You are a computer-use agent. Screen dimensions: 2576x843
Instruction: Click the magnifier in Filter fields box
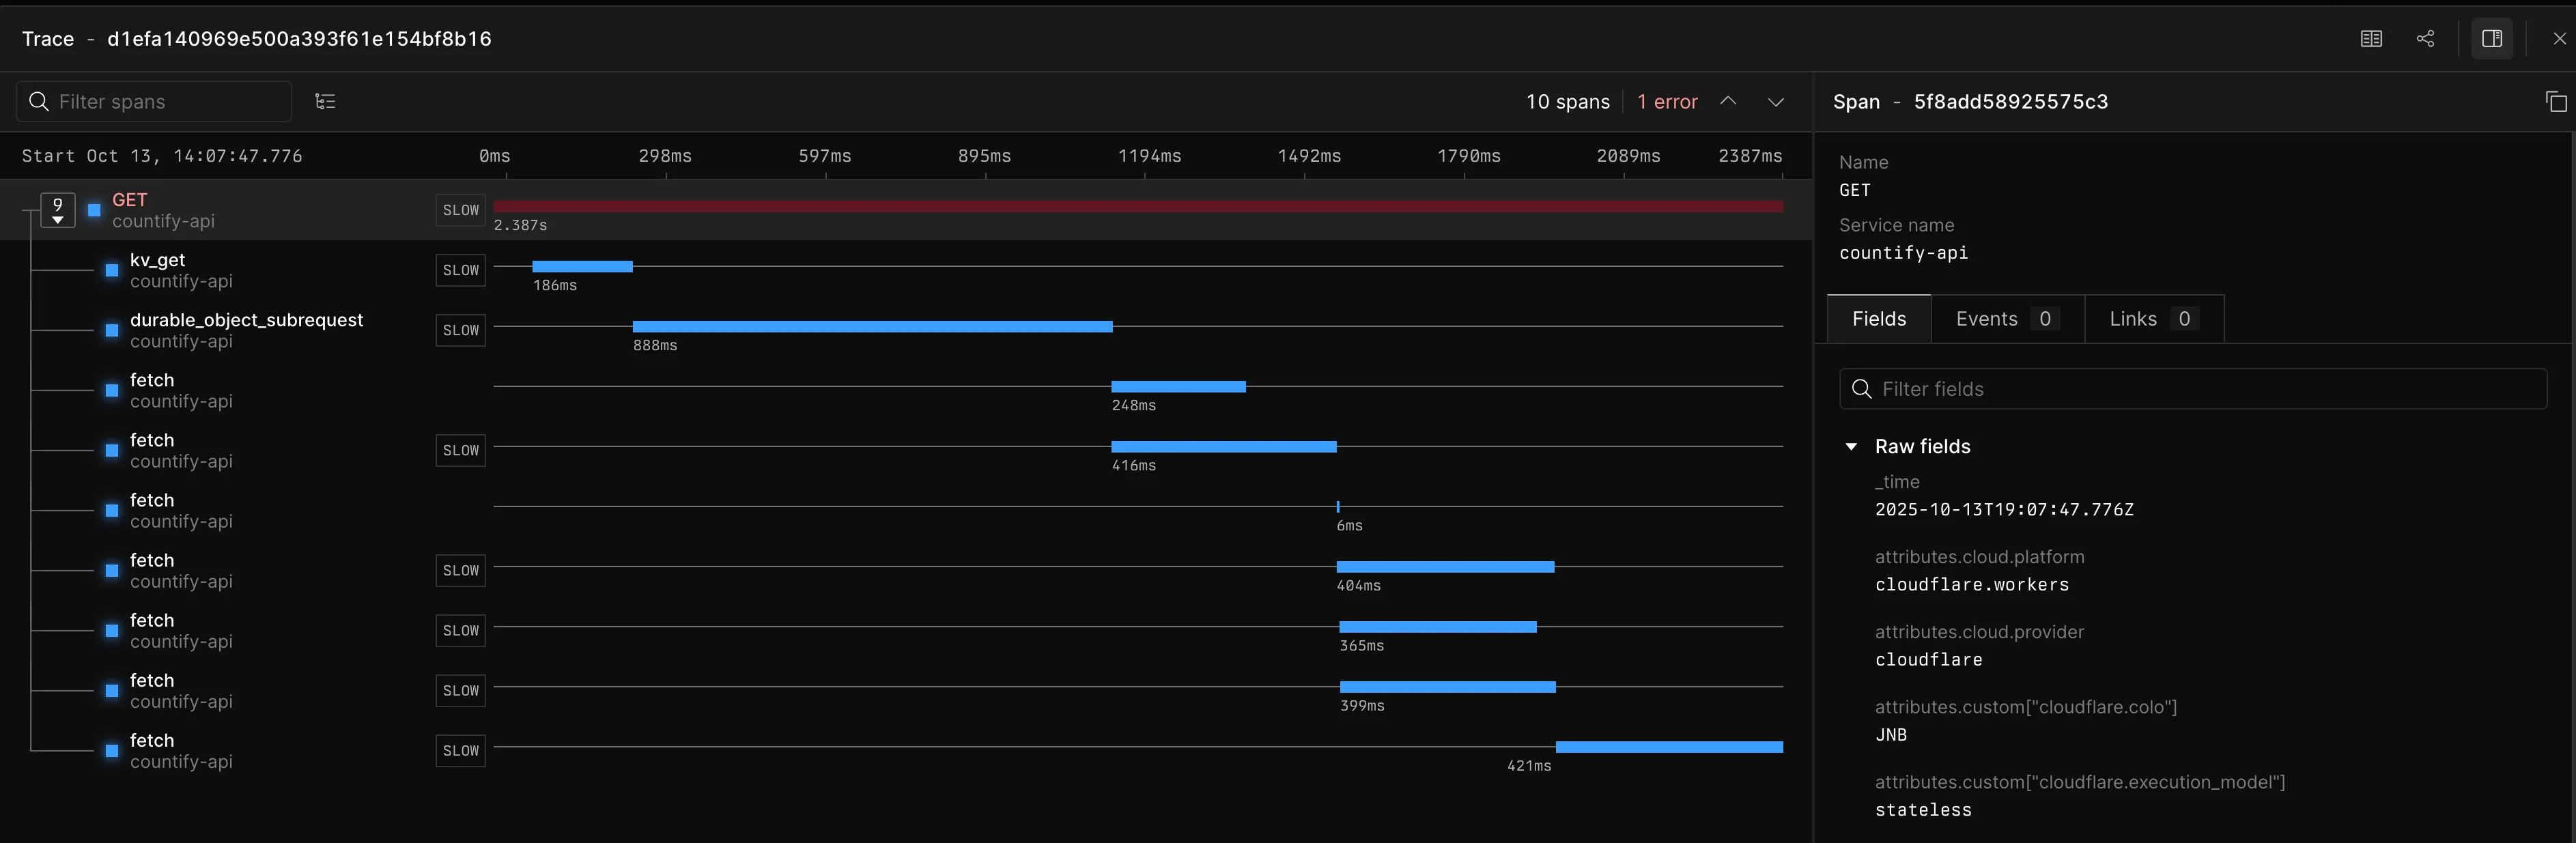coord(1861,389)
